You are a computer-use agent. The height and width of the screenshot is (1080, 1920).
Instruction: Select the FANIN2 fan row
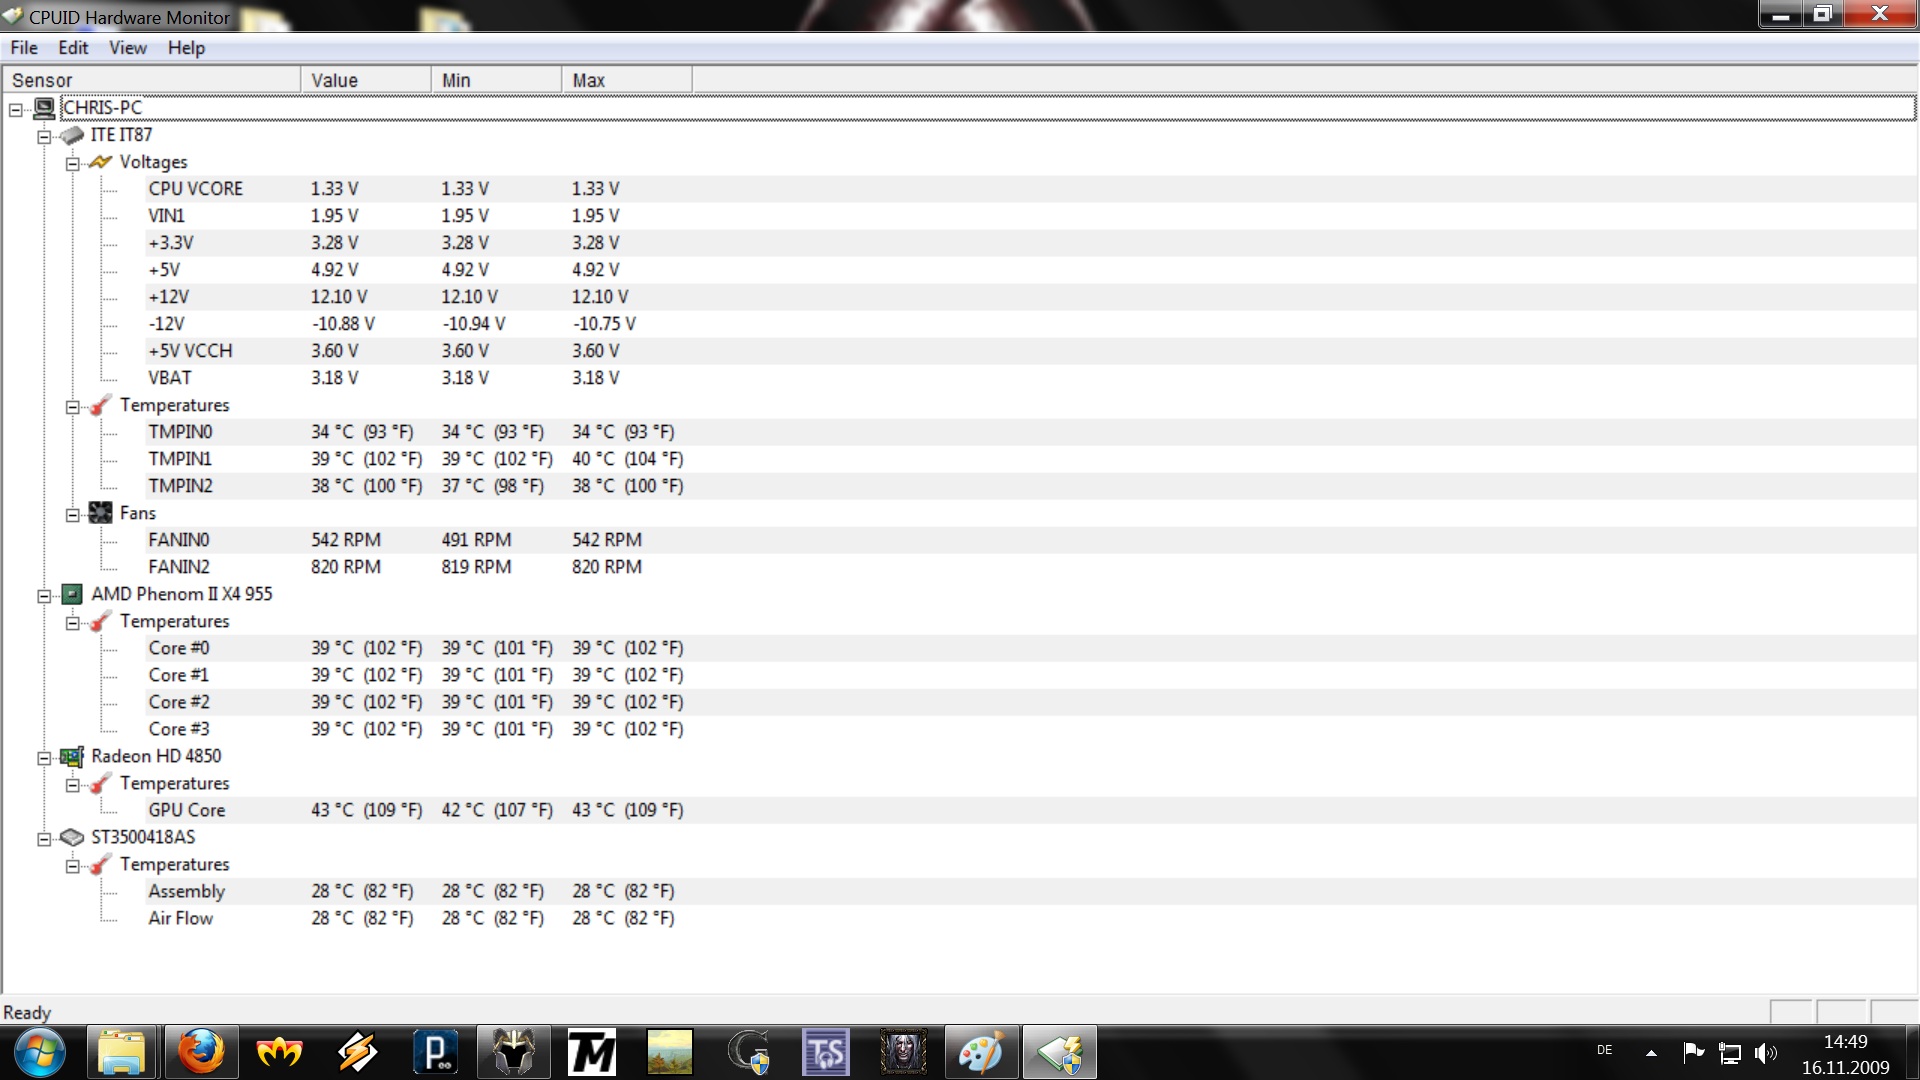tap(1030, 567)
